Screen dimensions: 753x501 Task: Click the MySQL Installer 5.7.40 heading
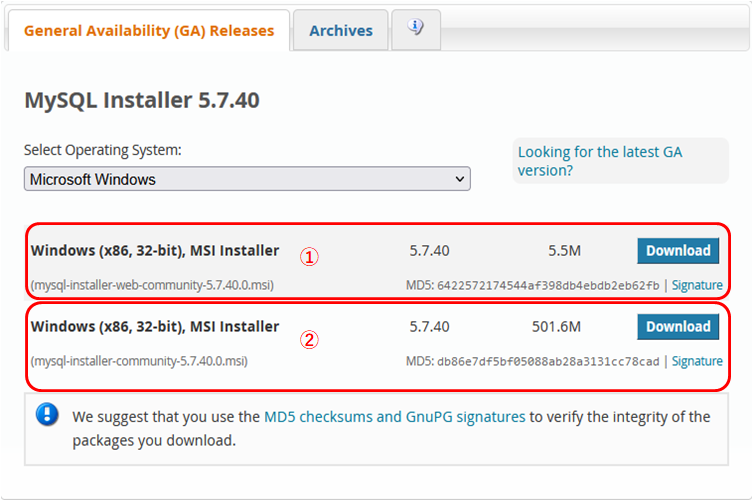pyautogui.click(x=142, y=100)
